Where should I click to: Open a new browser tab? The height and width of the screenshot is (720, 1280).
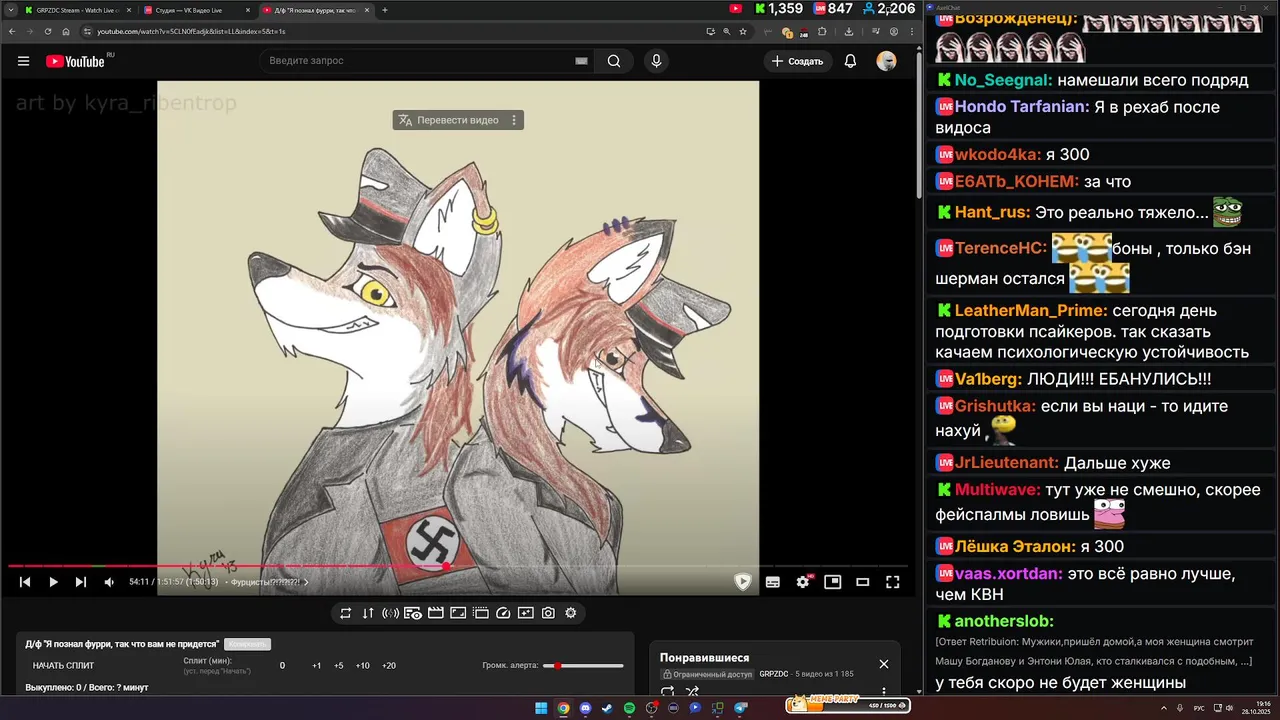tap(385, 10)
